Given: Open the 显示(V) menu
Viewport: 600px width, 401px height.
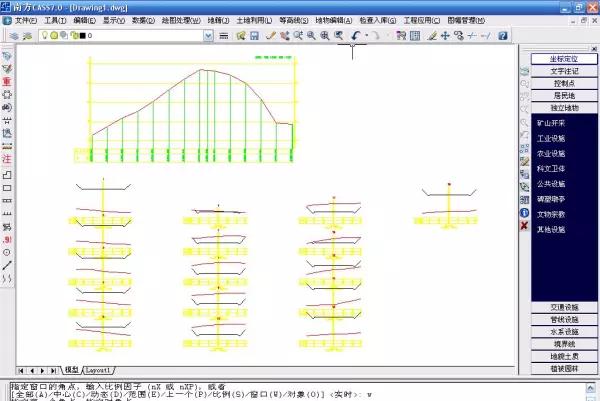Looking at the screenshot, I should (x=114, y=21).
